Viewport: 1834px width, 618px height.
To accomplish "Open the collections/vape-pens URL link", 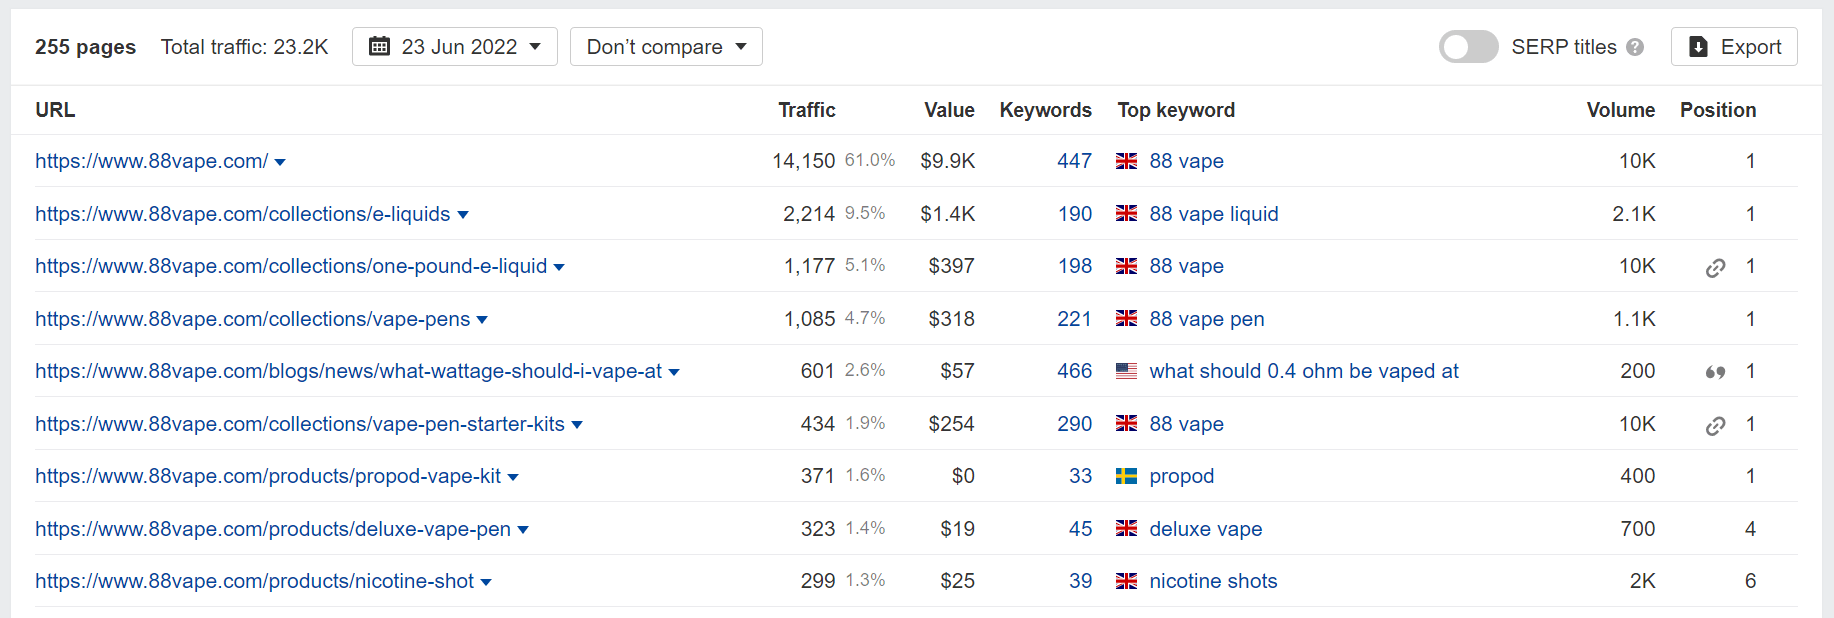I will tap(253, 319).
